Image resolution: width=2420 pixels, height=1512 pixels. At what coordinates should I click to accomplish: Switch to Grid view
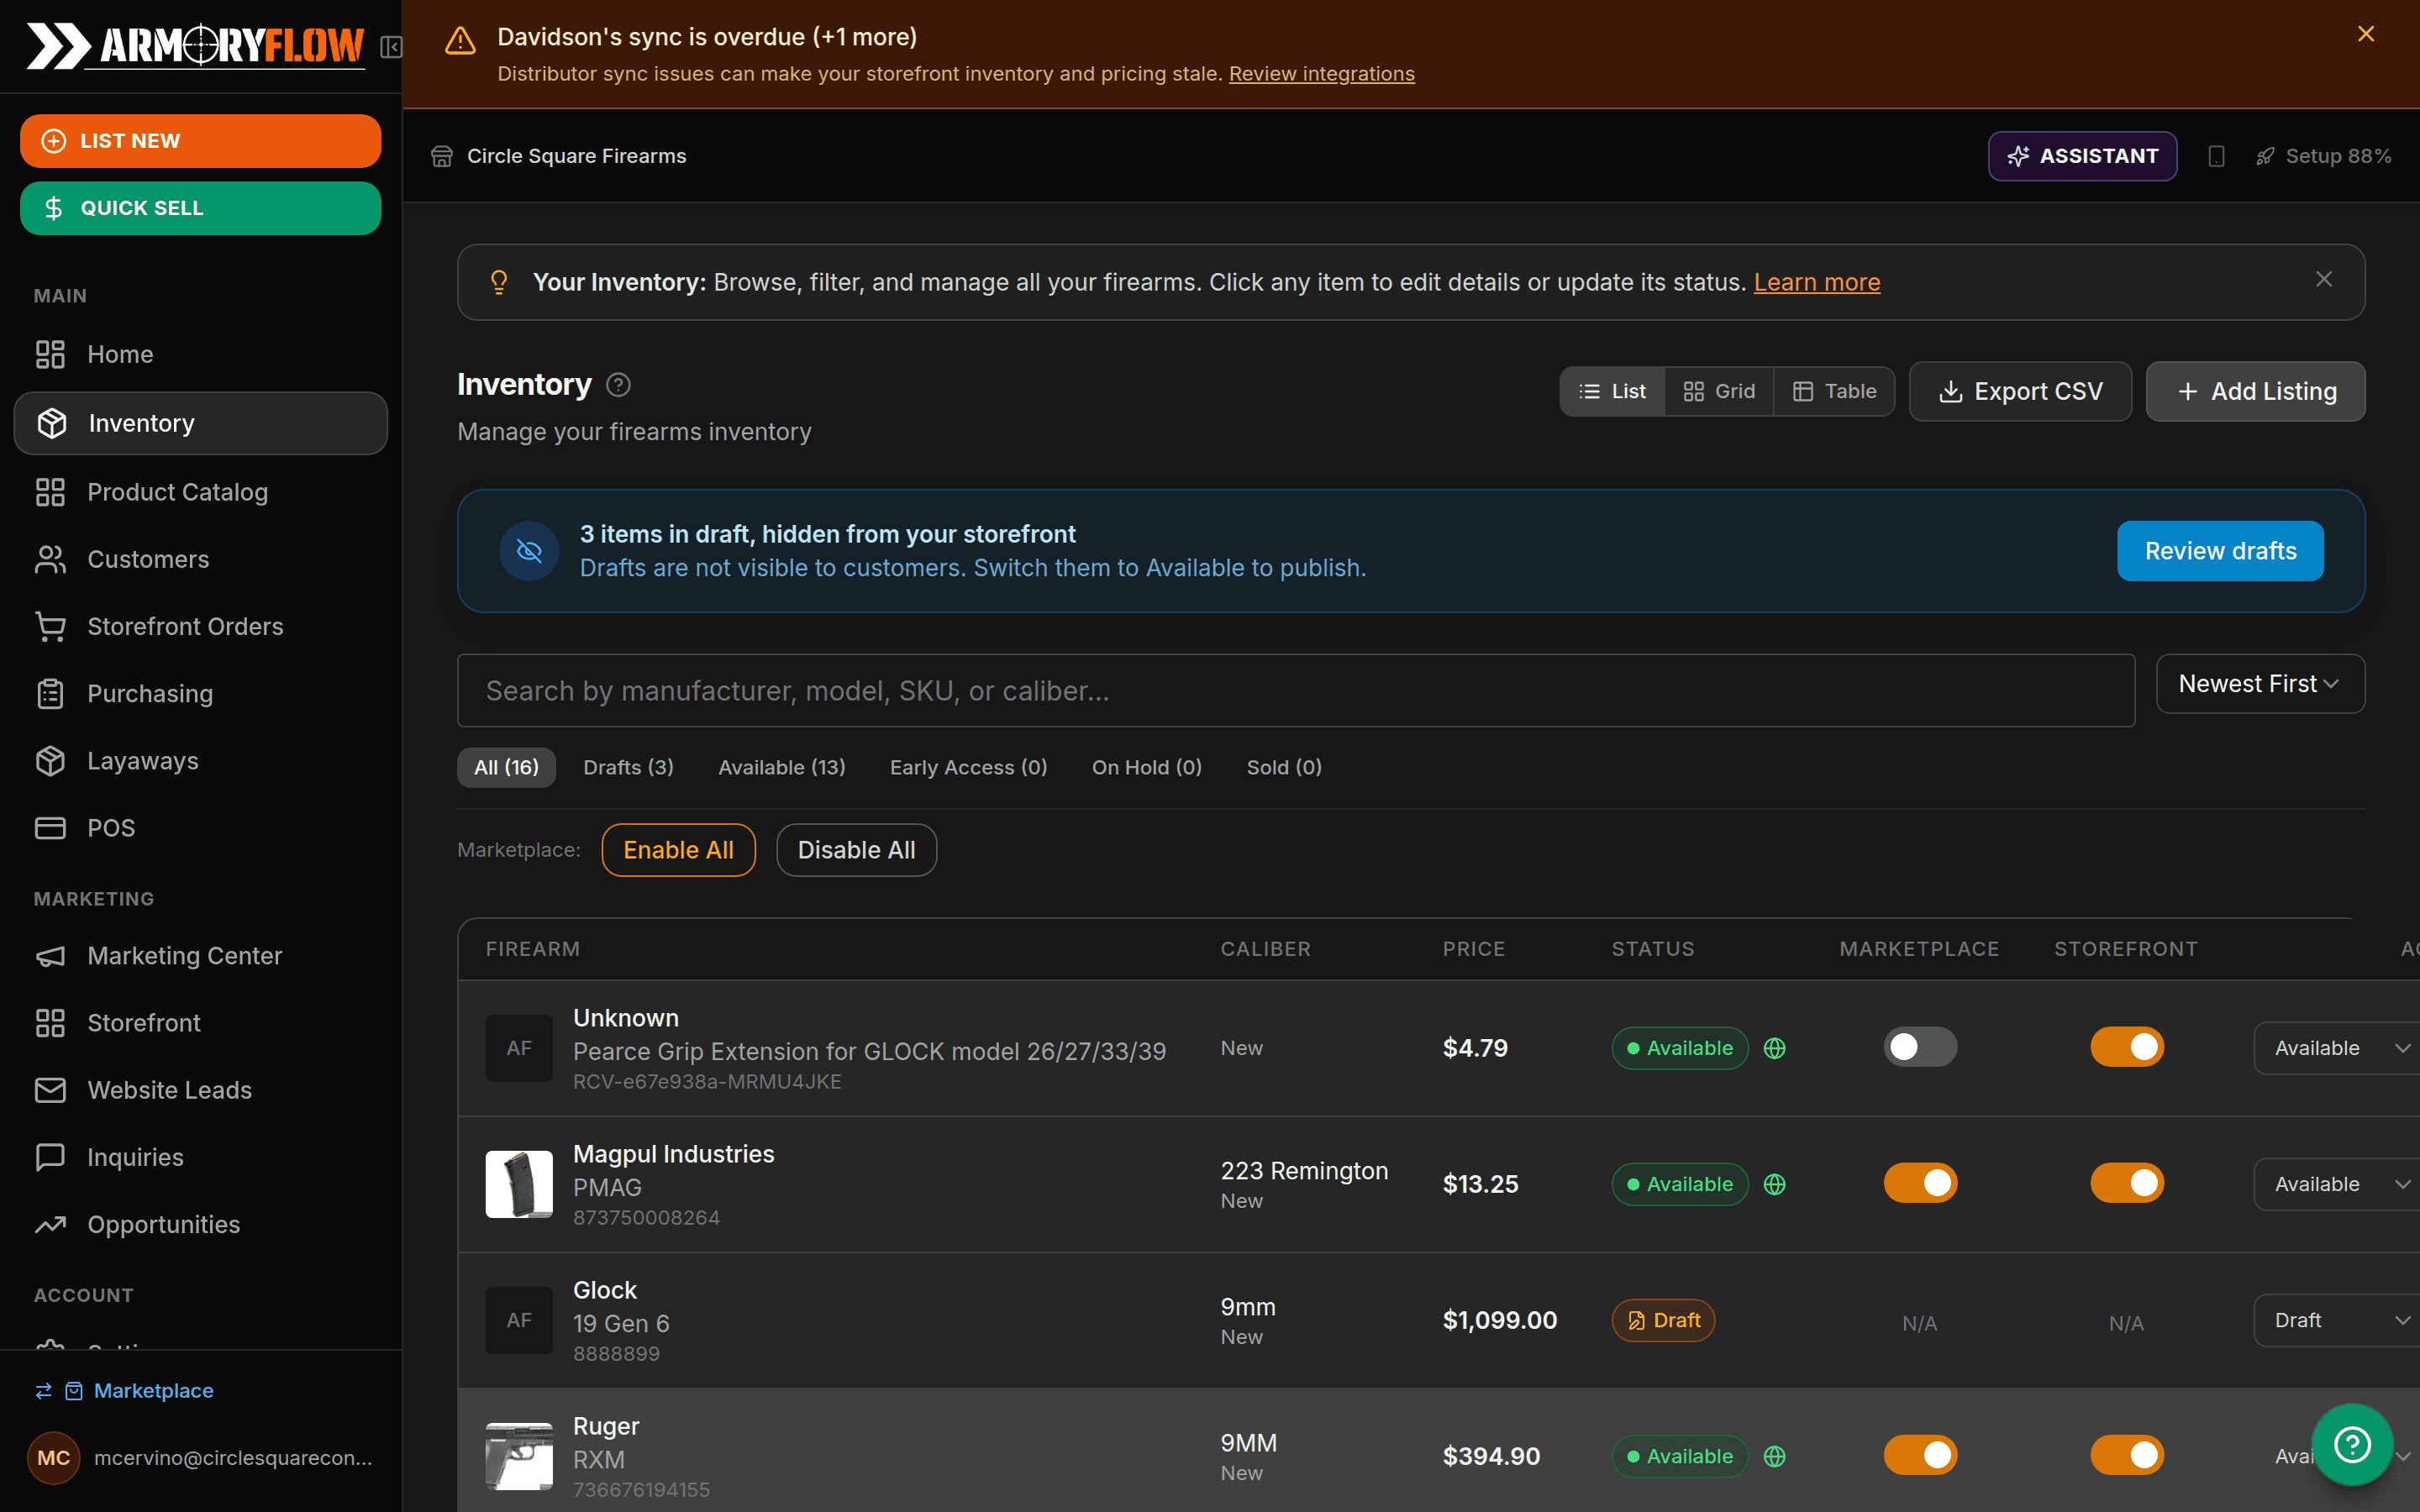pos(1719,391)
